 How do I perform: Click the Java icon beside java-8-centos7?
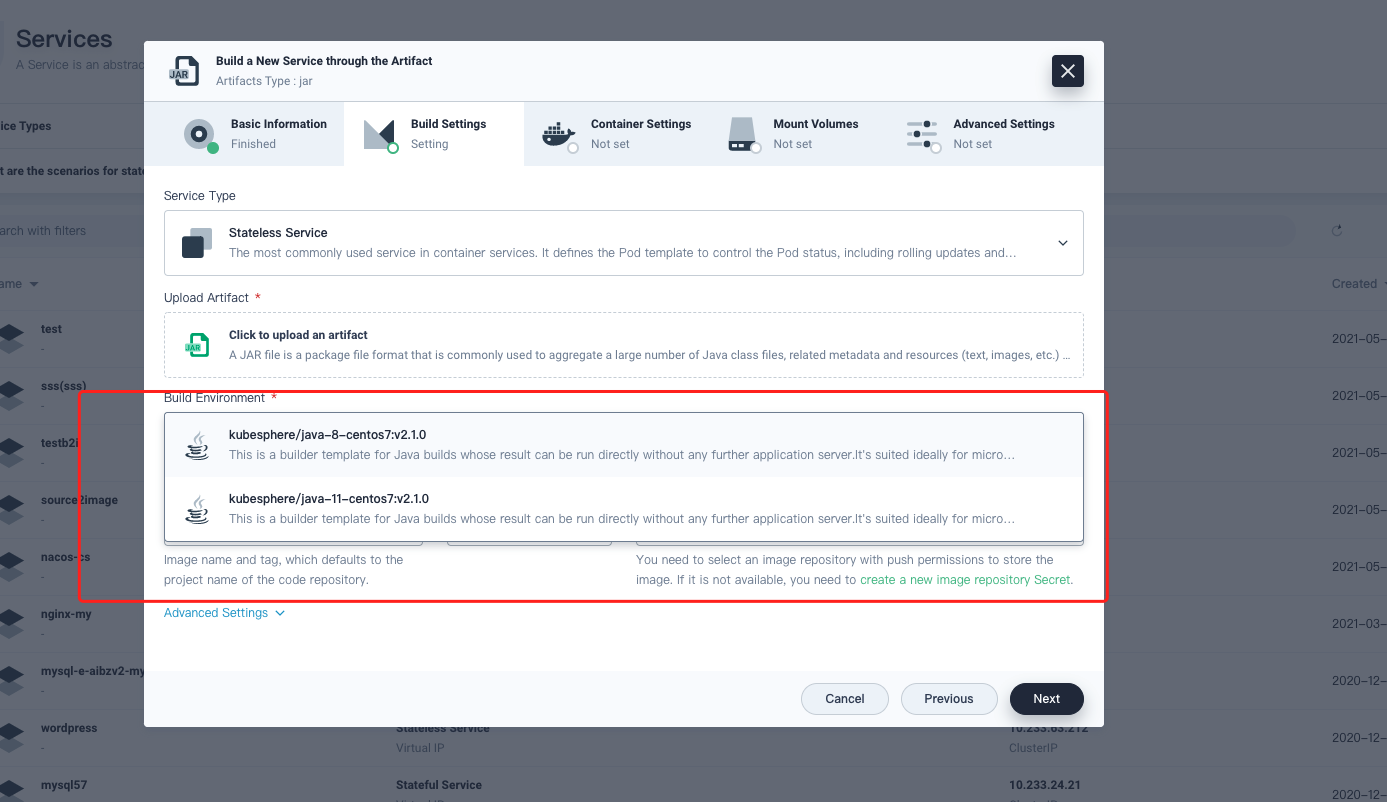coord(197,444)
